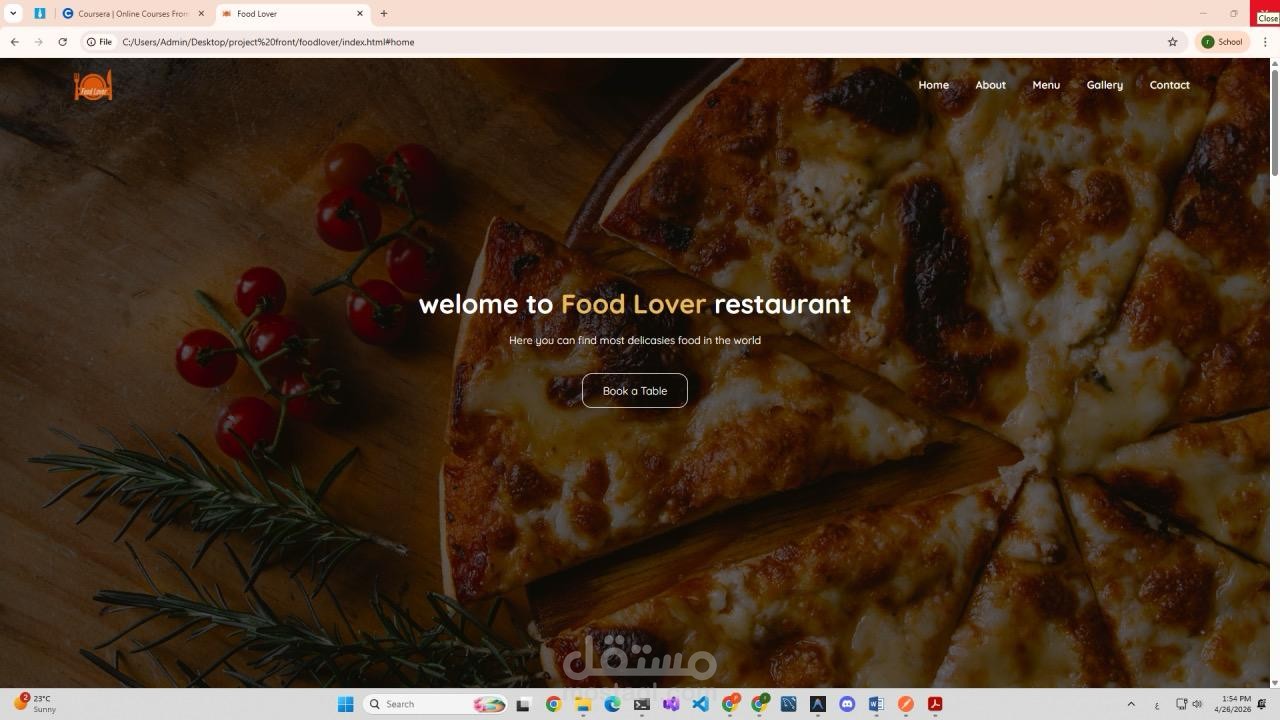Click the Food Lover logo in navbar
The width and height of the screenshot is (1280, 720).
point(93,86)
